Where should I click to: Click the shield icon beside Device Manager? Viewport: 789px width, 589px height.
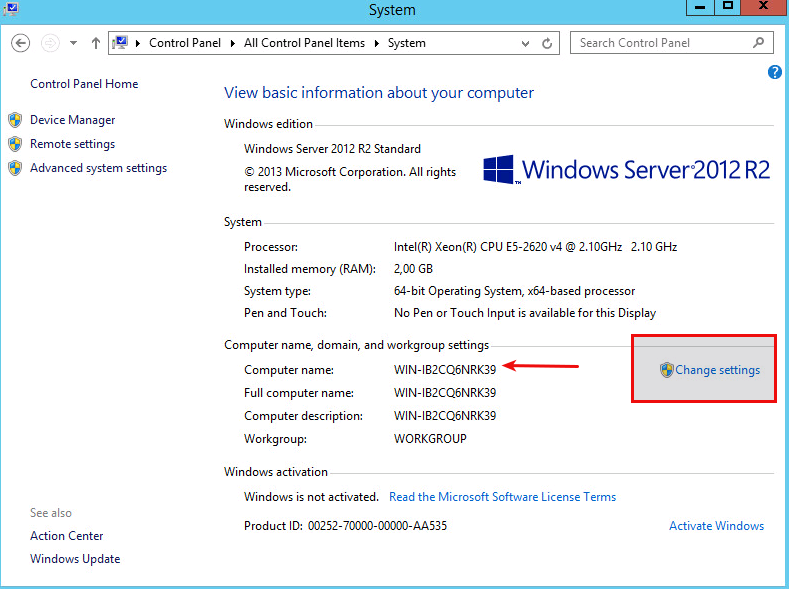(15, 120)
